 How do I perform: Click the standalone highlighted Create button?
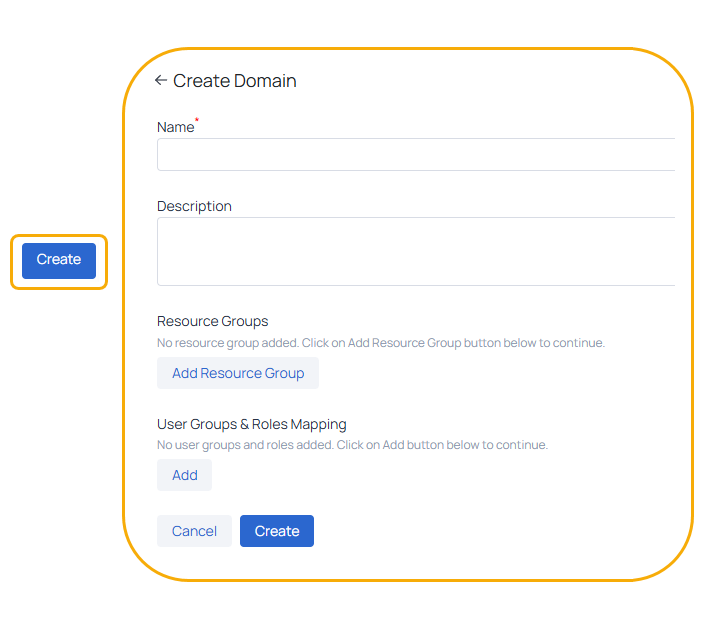pyautogui.click(x=59, y=261)
